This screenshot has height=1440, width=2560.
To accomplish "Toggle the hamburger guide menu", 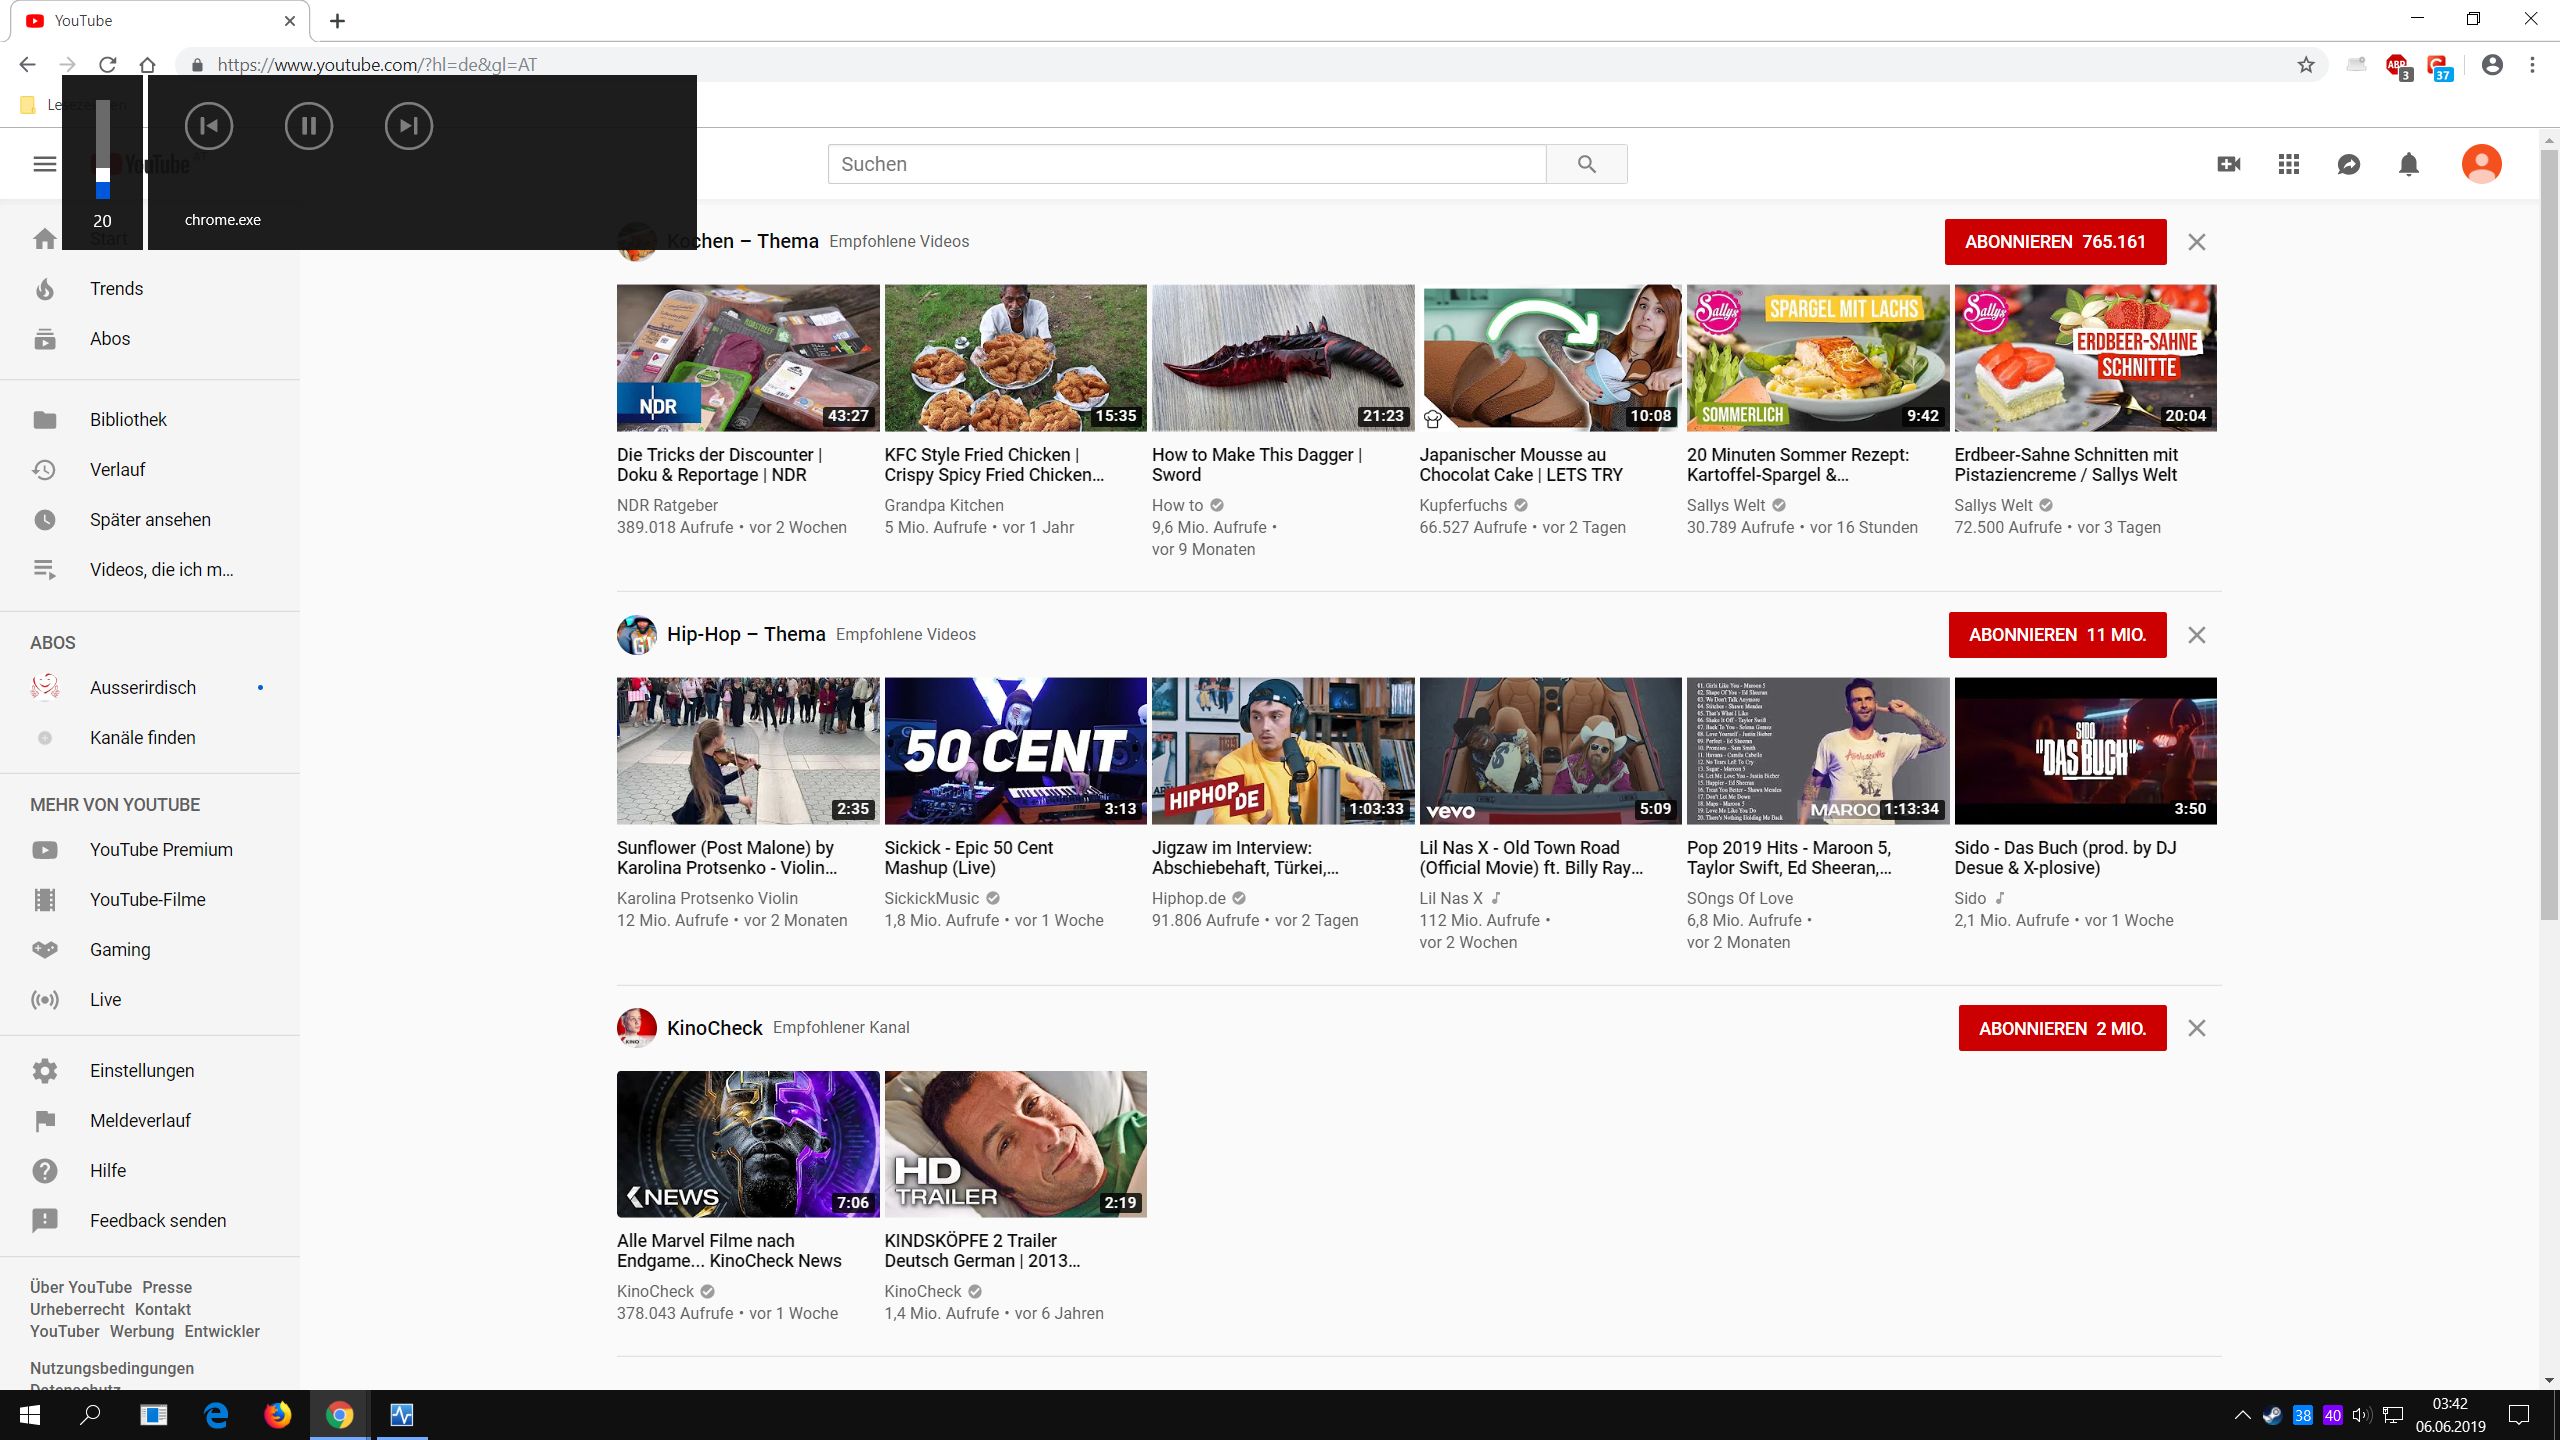I will coord(45,164).
